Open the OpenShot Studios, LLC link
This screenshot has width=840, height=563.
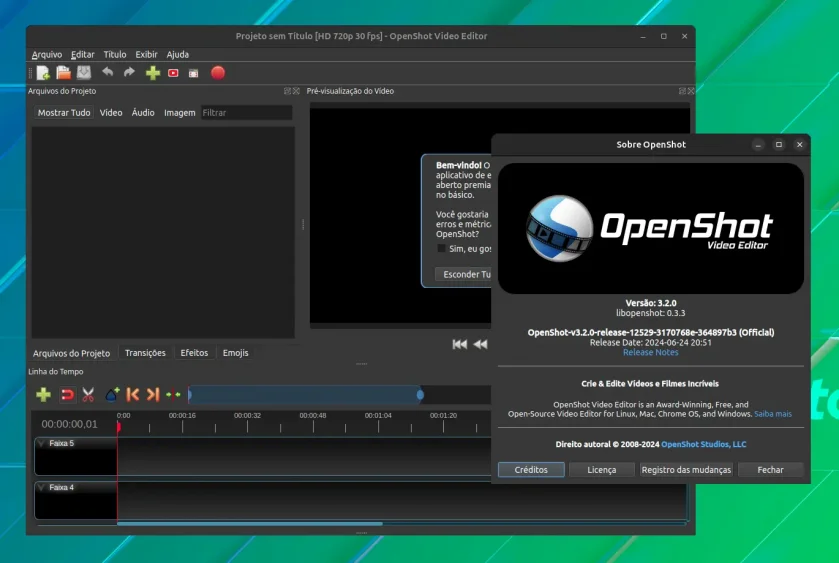point(703,444)
